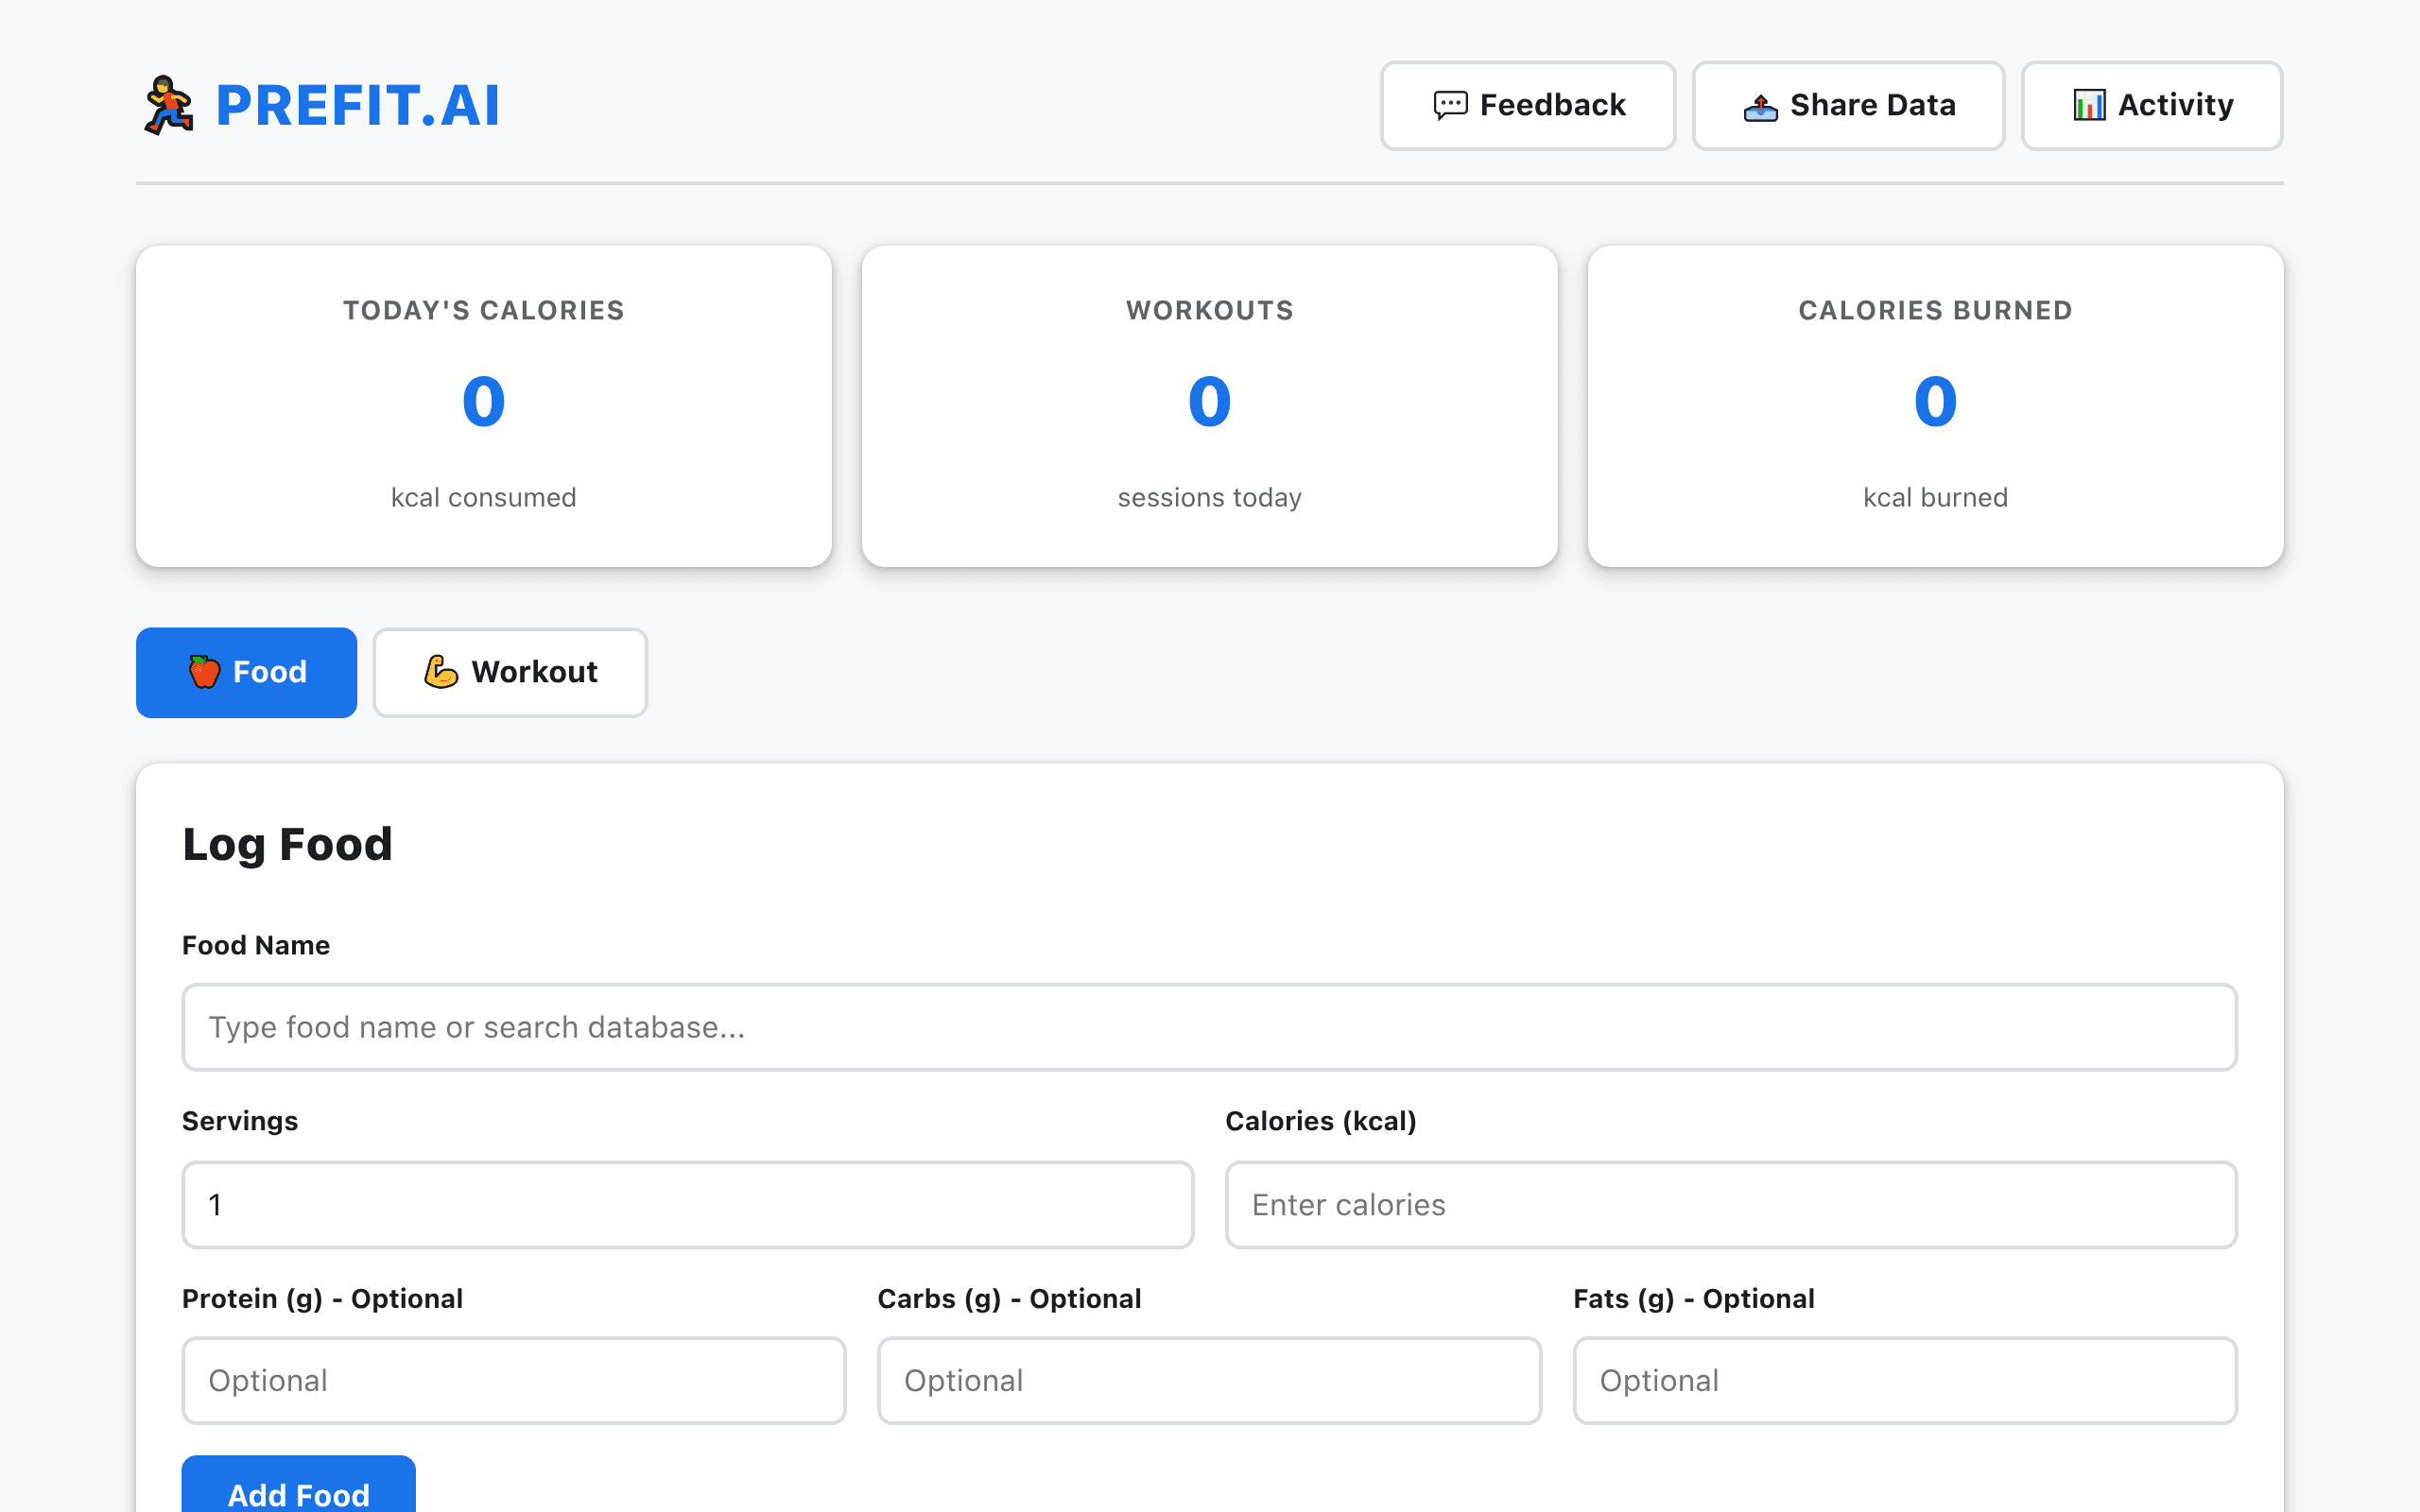This screenshot has width=2420, height=1512.
Task: Click the Workouts count 0
Action: click(1209, 402)
